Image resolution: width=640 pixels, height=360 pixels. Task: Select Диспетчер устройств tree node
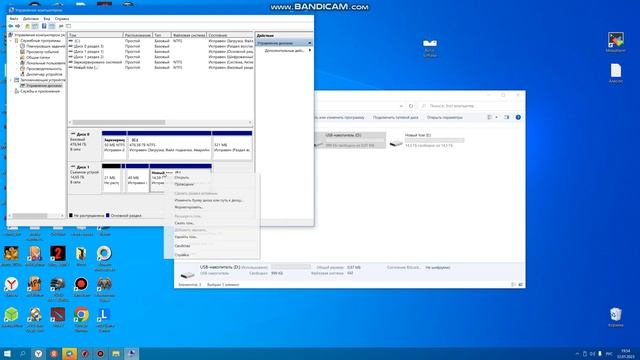42,74
